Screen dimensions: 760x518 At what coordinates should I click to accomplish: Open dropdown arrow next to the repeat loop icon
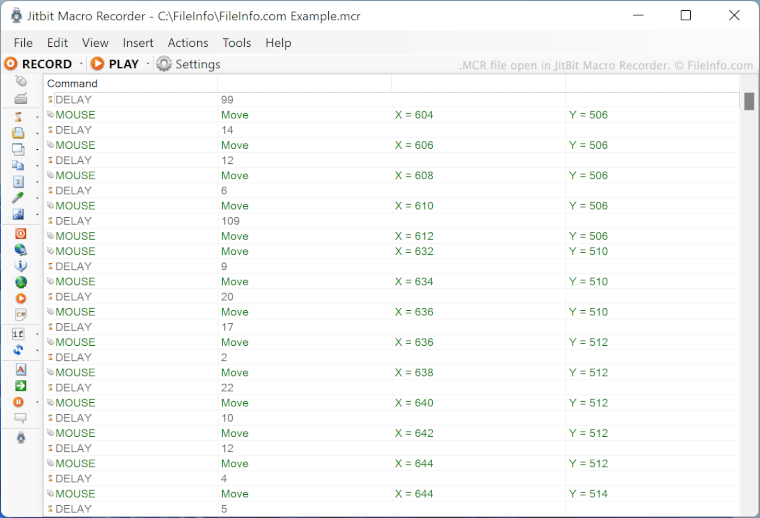(x=37, y=350)
